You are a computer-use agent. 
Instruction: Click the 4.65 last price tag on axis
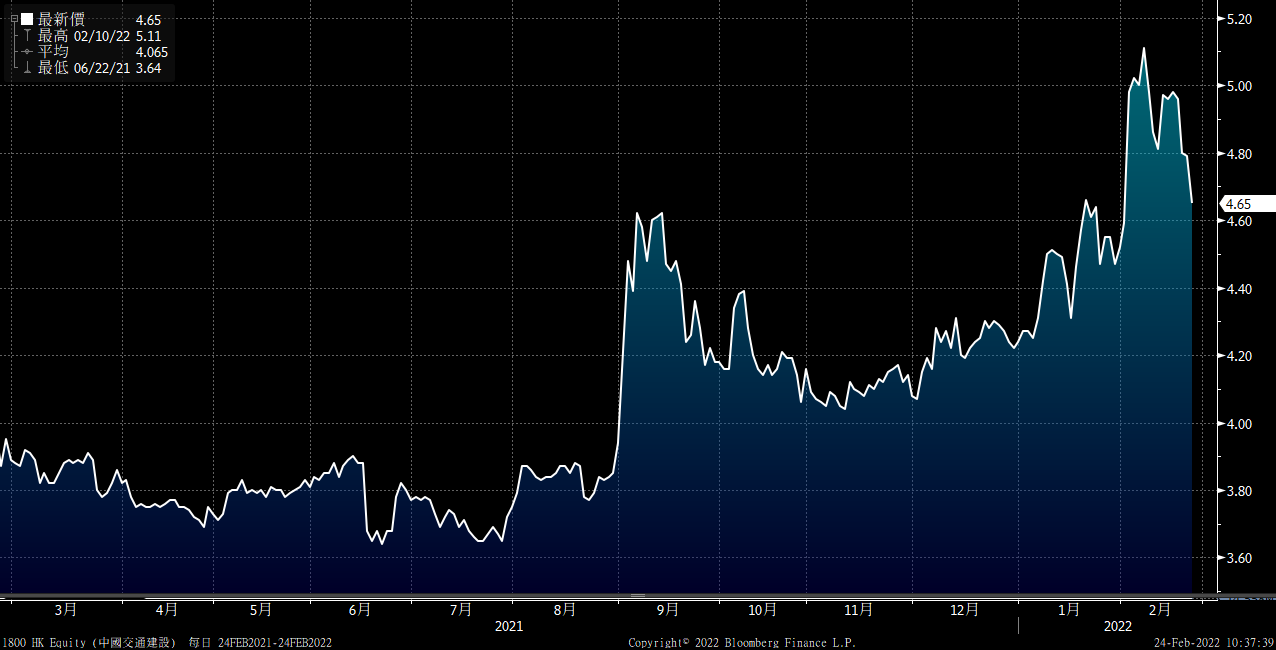(x=1238, y=203)
